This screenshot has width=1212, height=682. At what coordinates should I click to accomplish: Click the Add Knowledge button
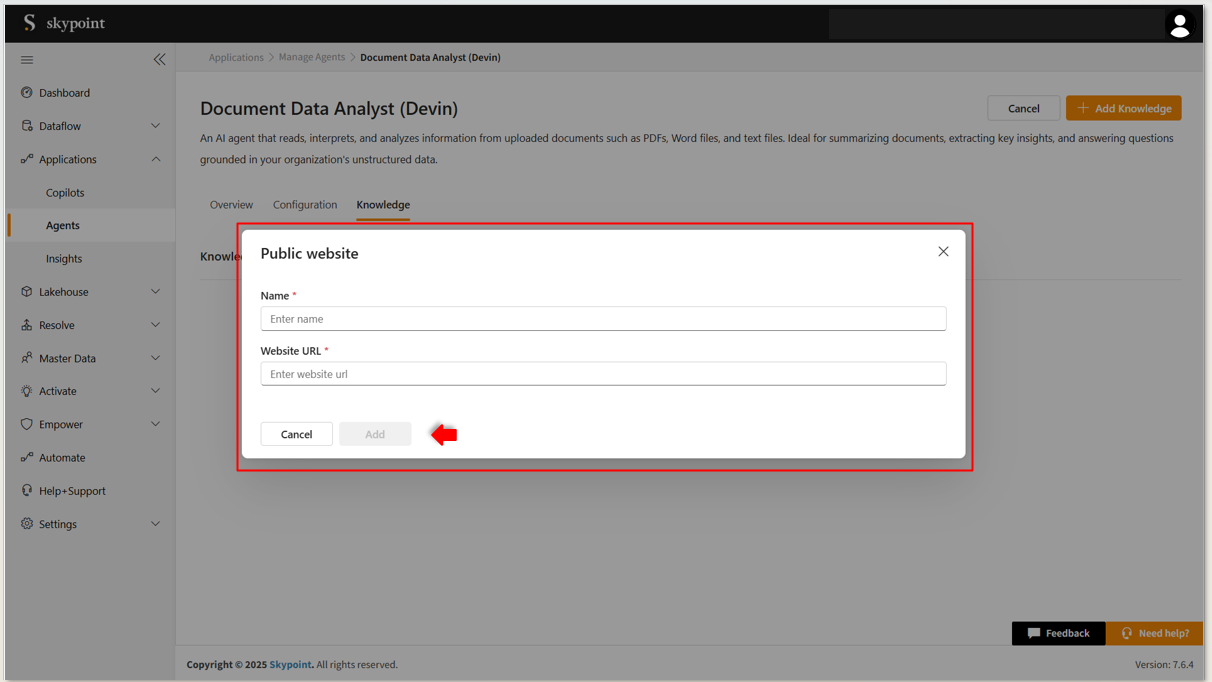1123,108
